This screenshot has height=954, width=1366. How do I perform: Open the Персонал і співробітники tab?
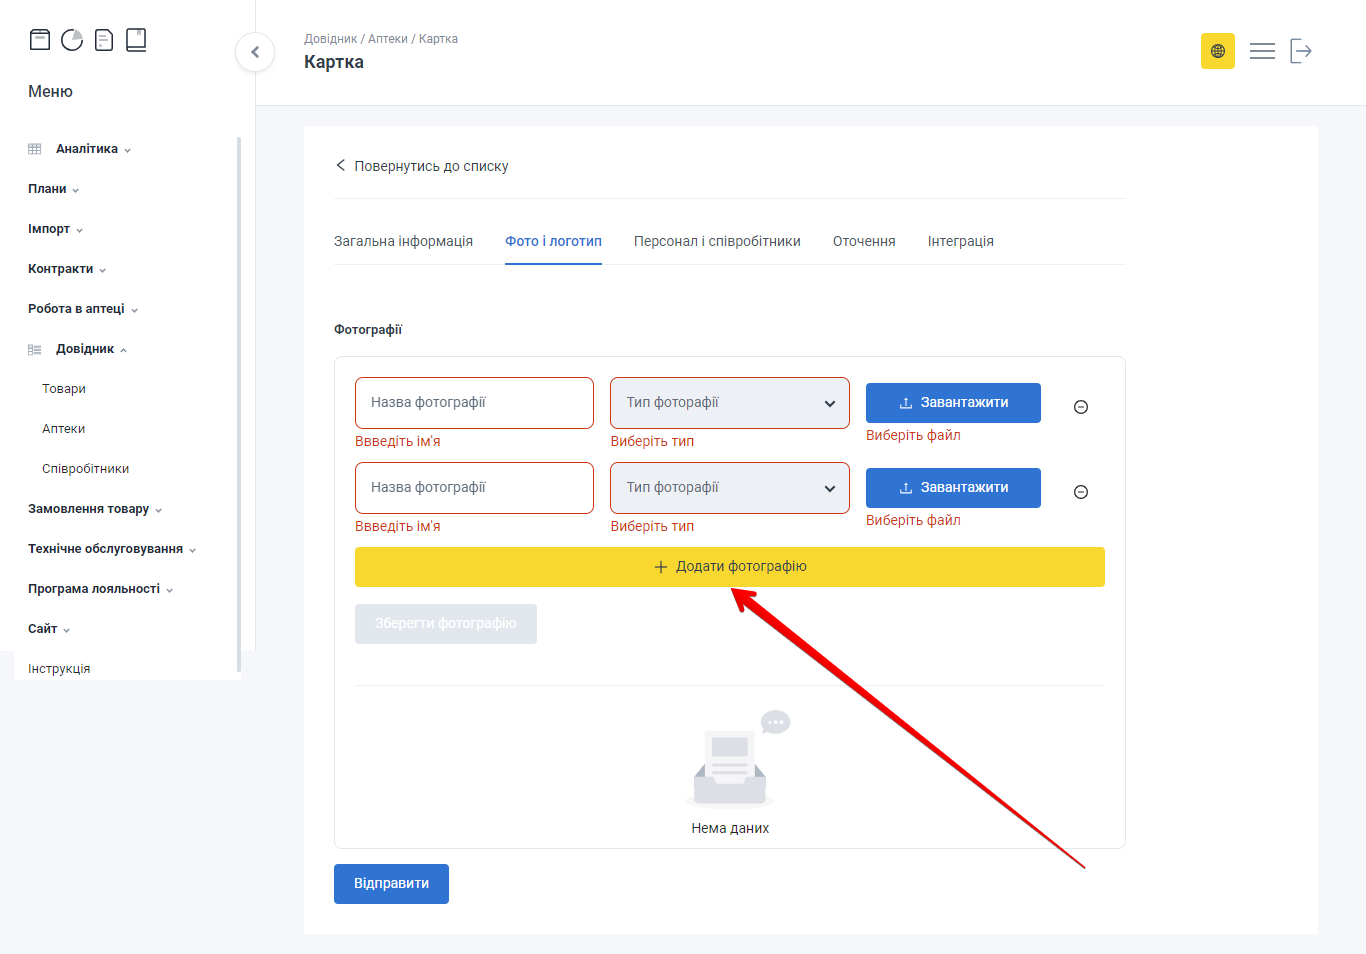[717, 241]
